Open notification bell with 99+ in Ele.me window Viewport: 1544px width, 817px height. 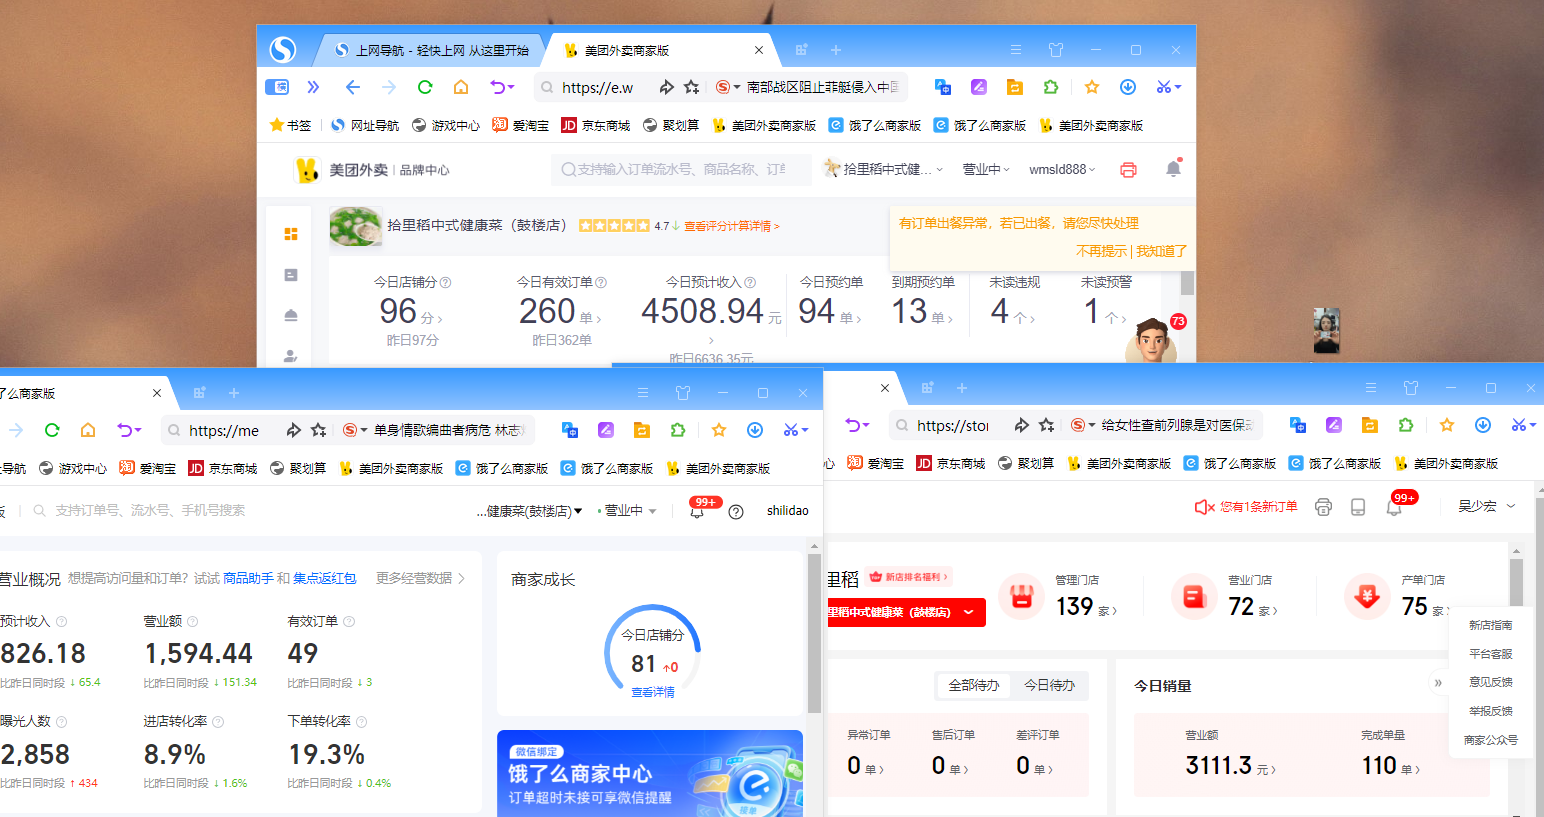[698, 509]
